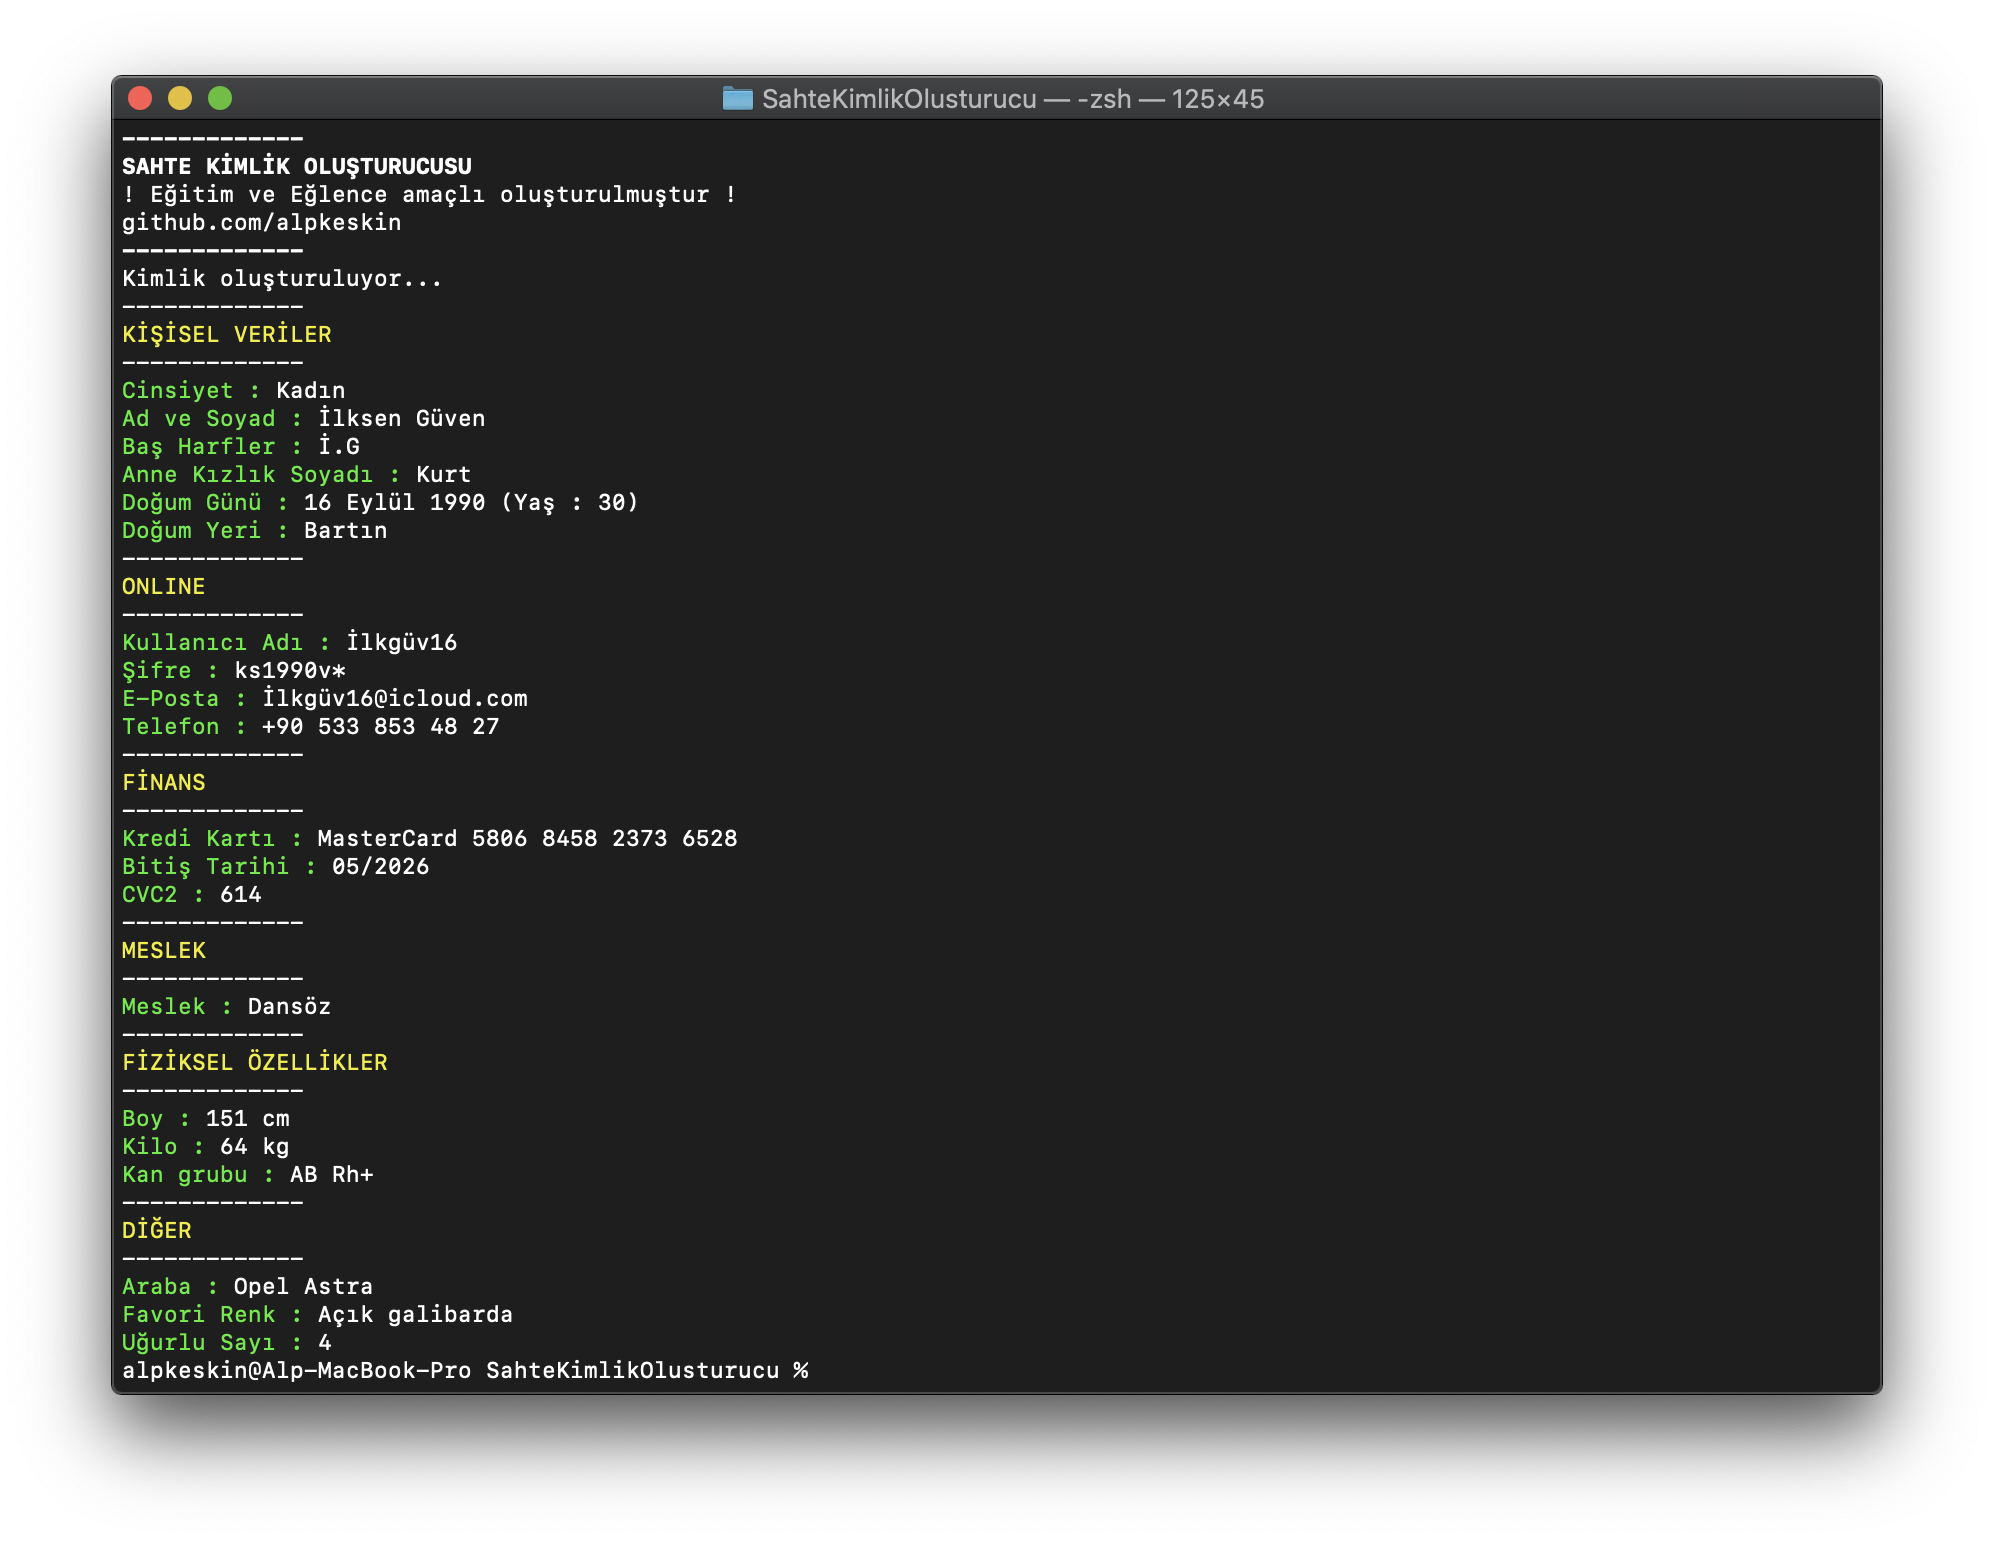The image size is (1994, 1542).
Task: Click the CVC2 value 614
Action: click(x=241, y=894)
